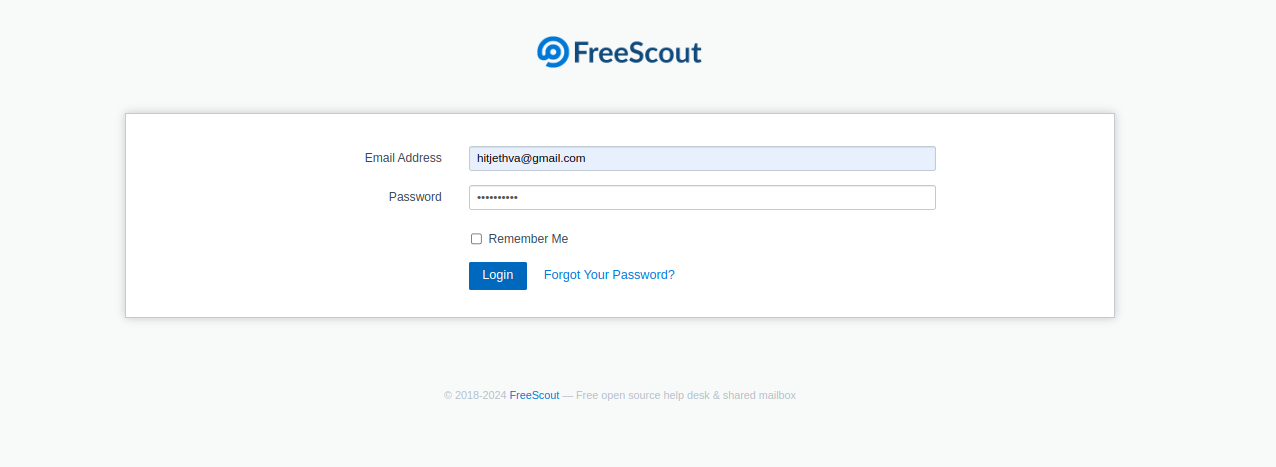
Task: Click the Email Address field label
Action: click(x=403, y=158)
